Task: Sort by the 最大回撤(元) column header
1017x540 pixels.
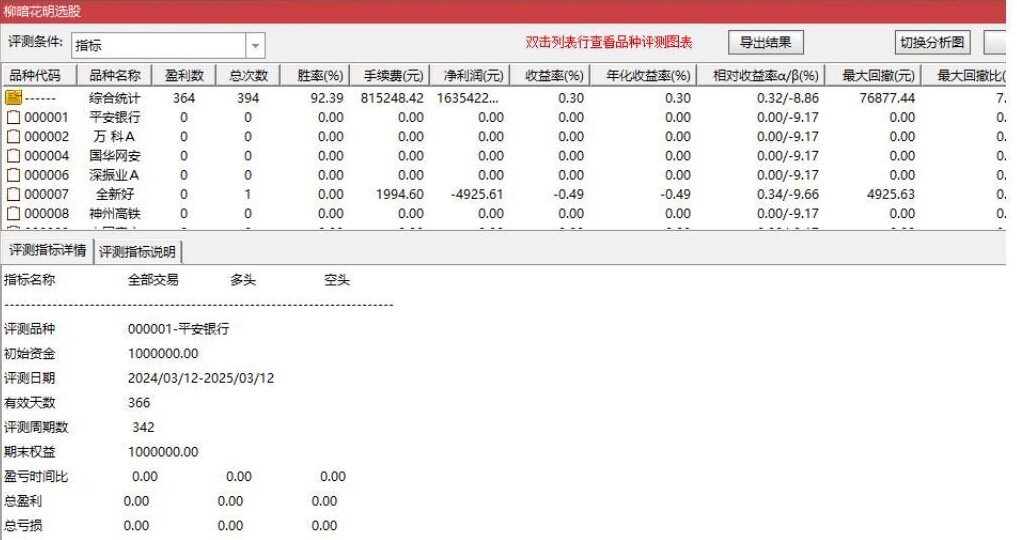Action: click(x=874, y=75)
